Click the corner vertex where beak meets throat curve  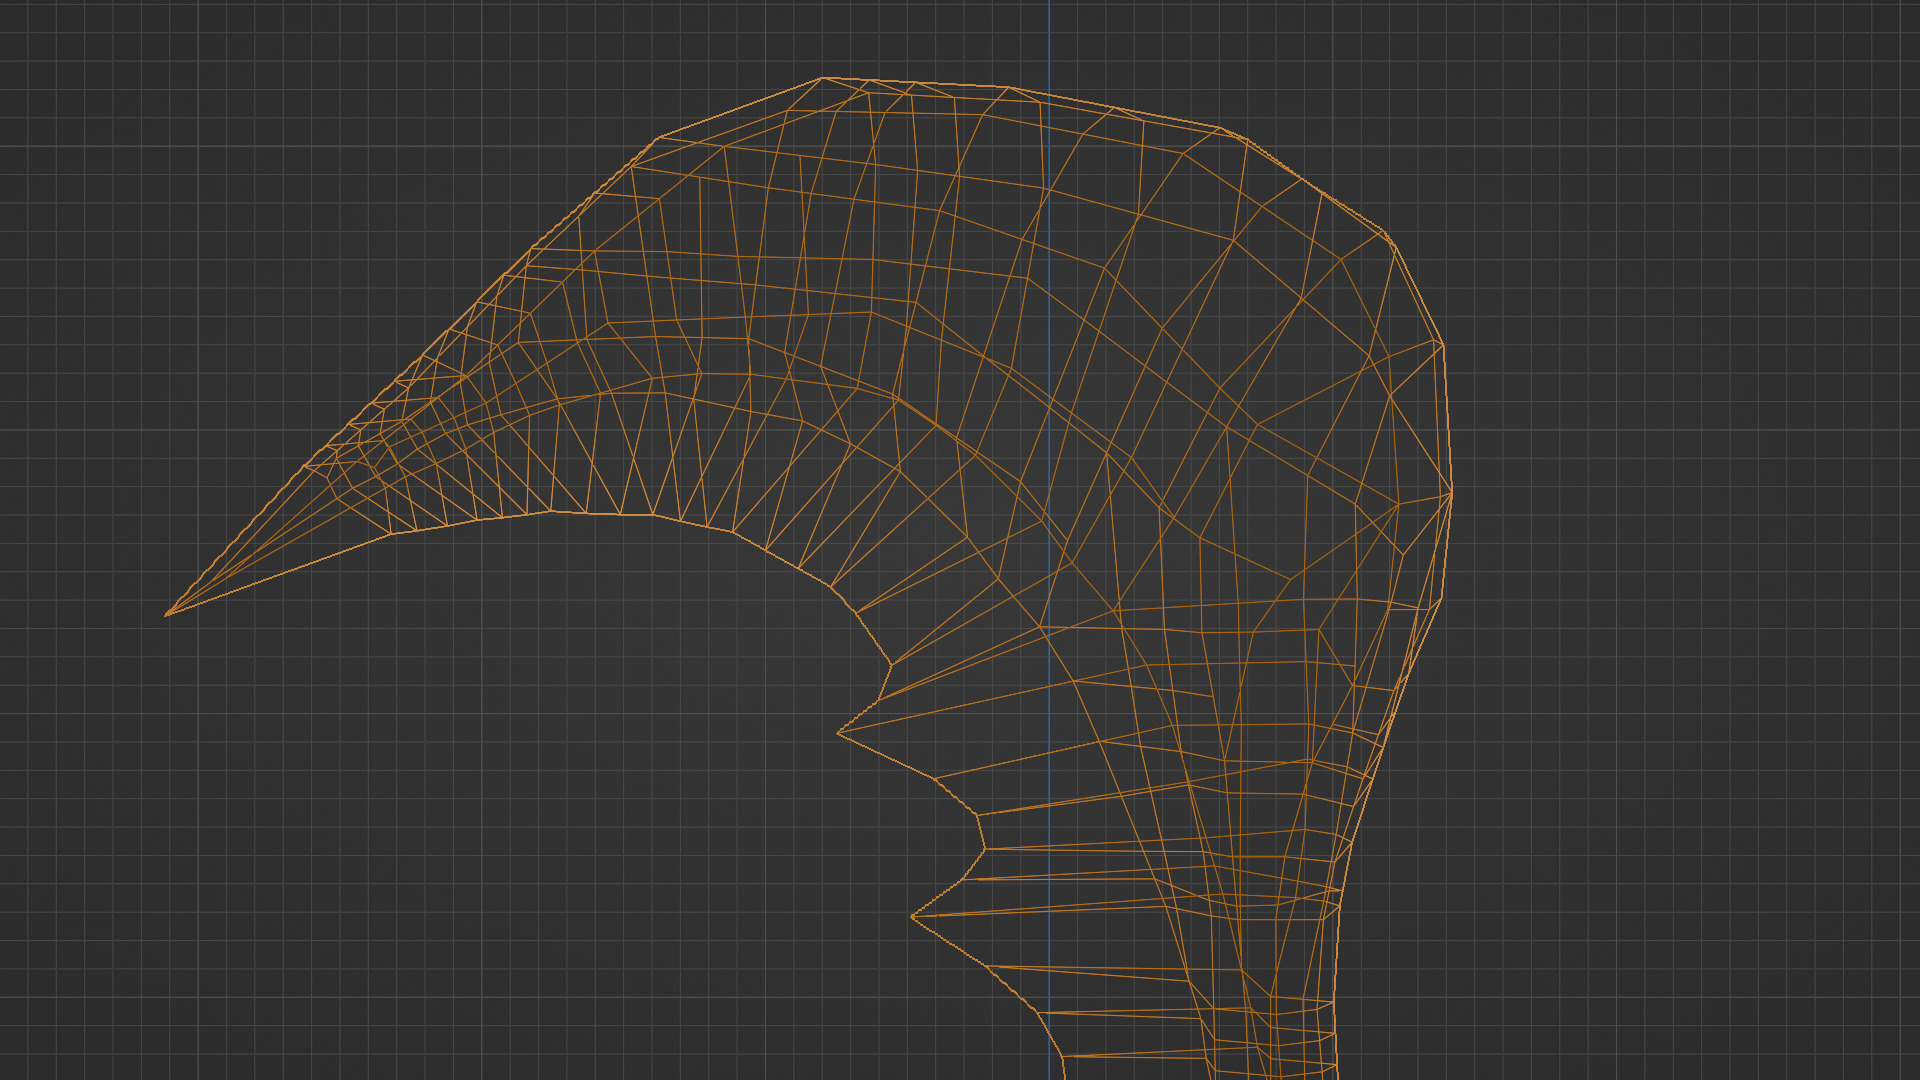pyautogui.click(x=391, y=534)
